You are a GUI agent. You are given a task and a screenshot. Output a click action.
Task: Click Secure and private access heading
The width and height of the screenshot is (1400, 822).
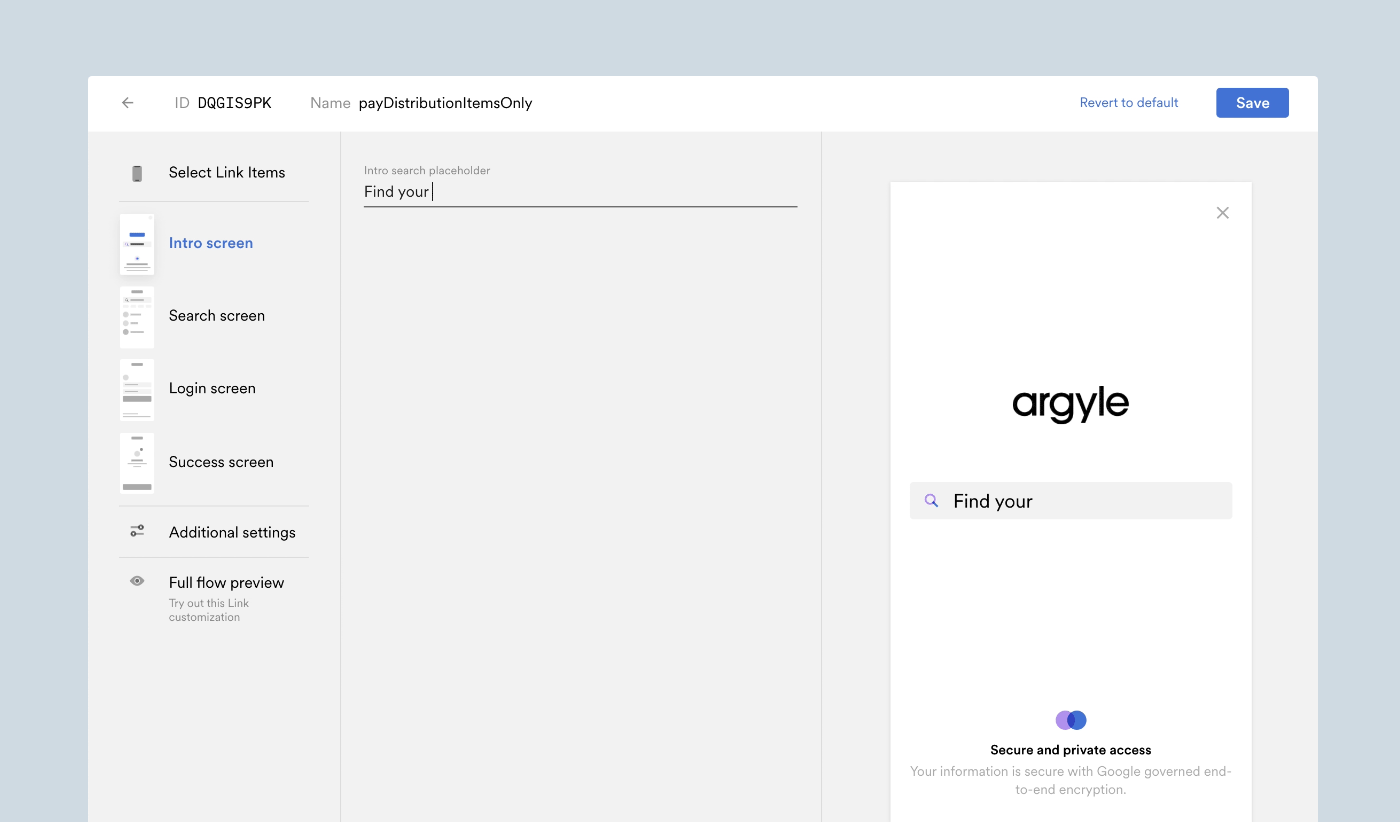(1071, 750)
